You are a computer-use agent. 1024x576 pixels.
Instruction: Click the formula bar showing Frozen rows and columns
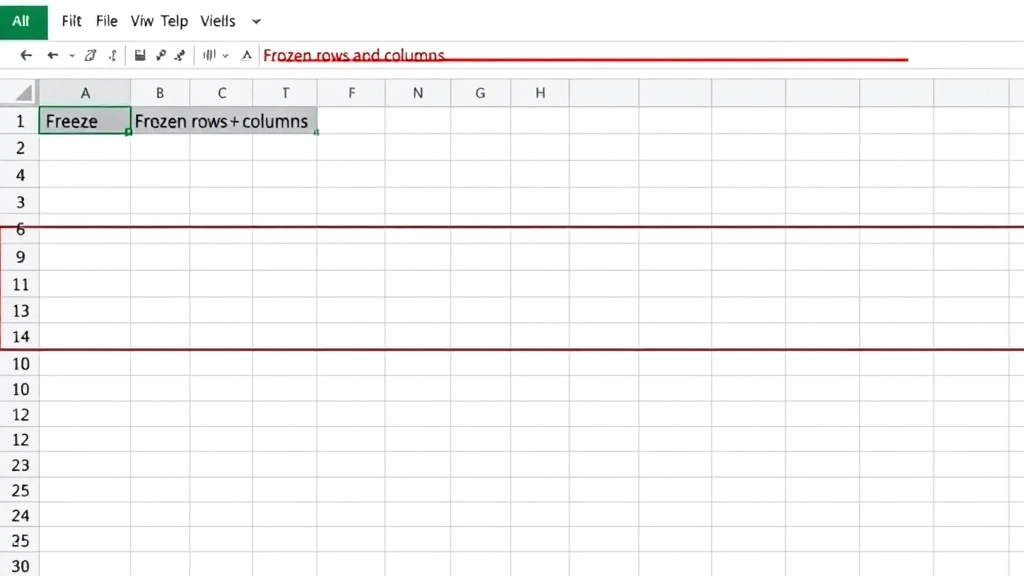click(580, 56)
